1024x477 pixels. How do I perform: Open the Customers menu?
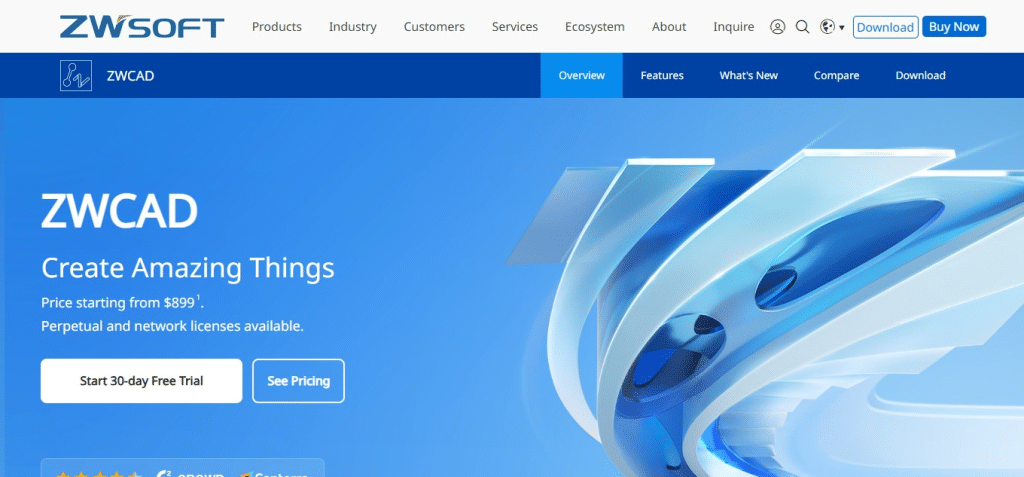434,27
